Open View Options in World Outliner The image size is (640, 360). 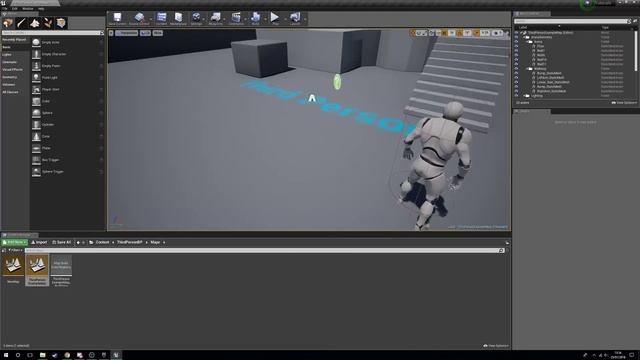click(x=624, y=102)
